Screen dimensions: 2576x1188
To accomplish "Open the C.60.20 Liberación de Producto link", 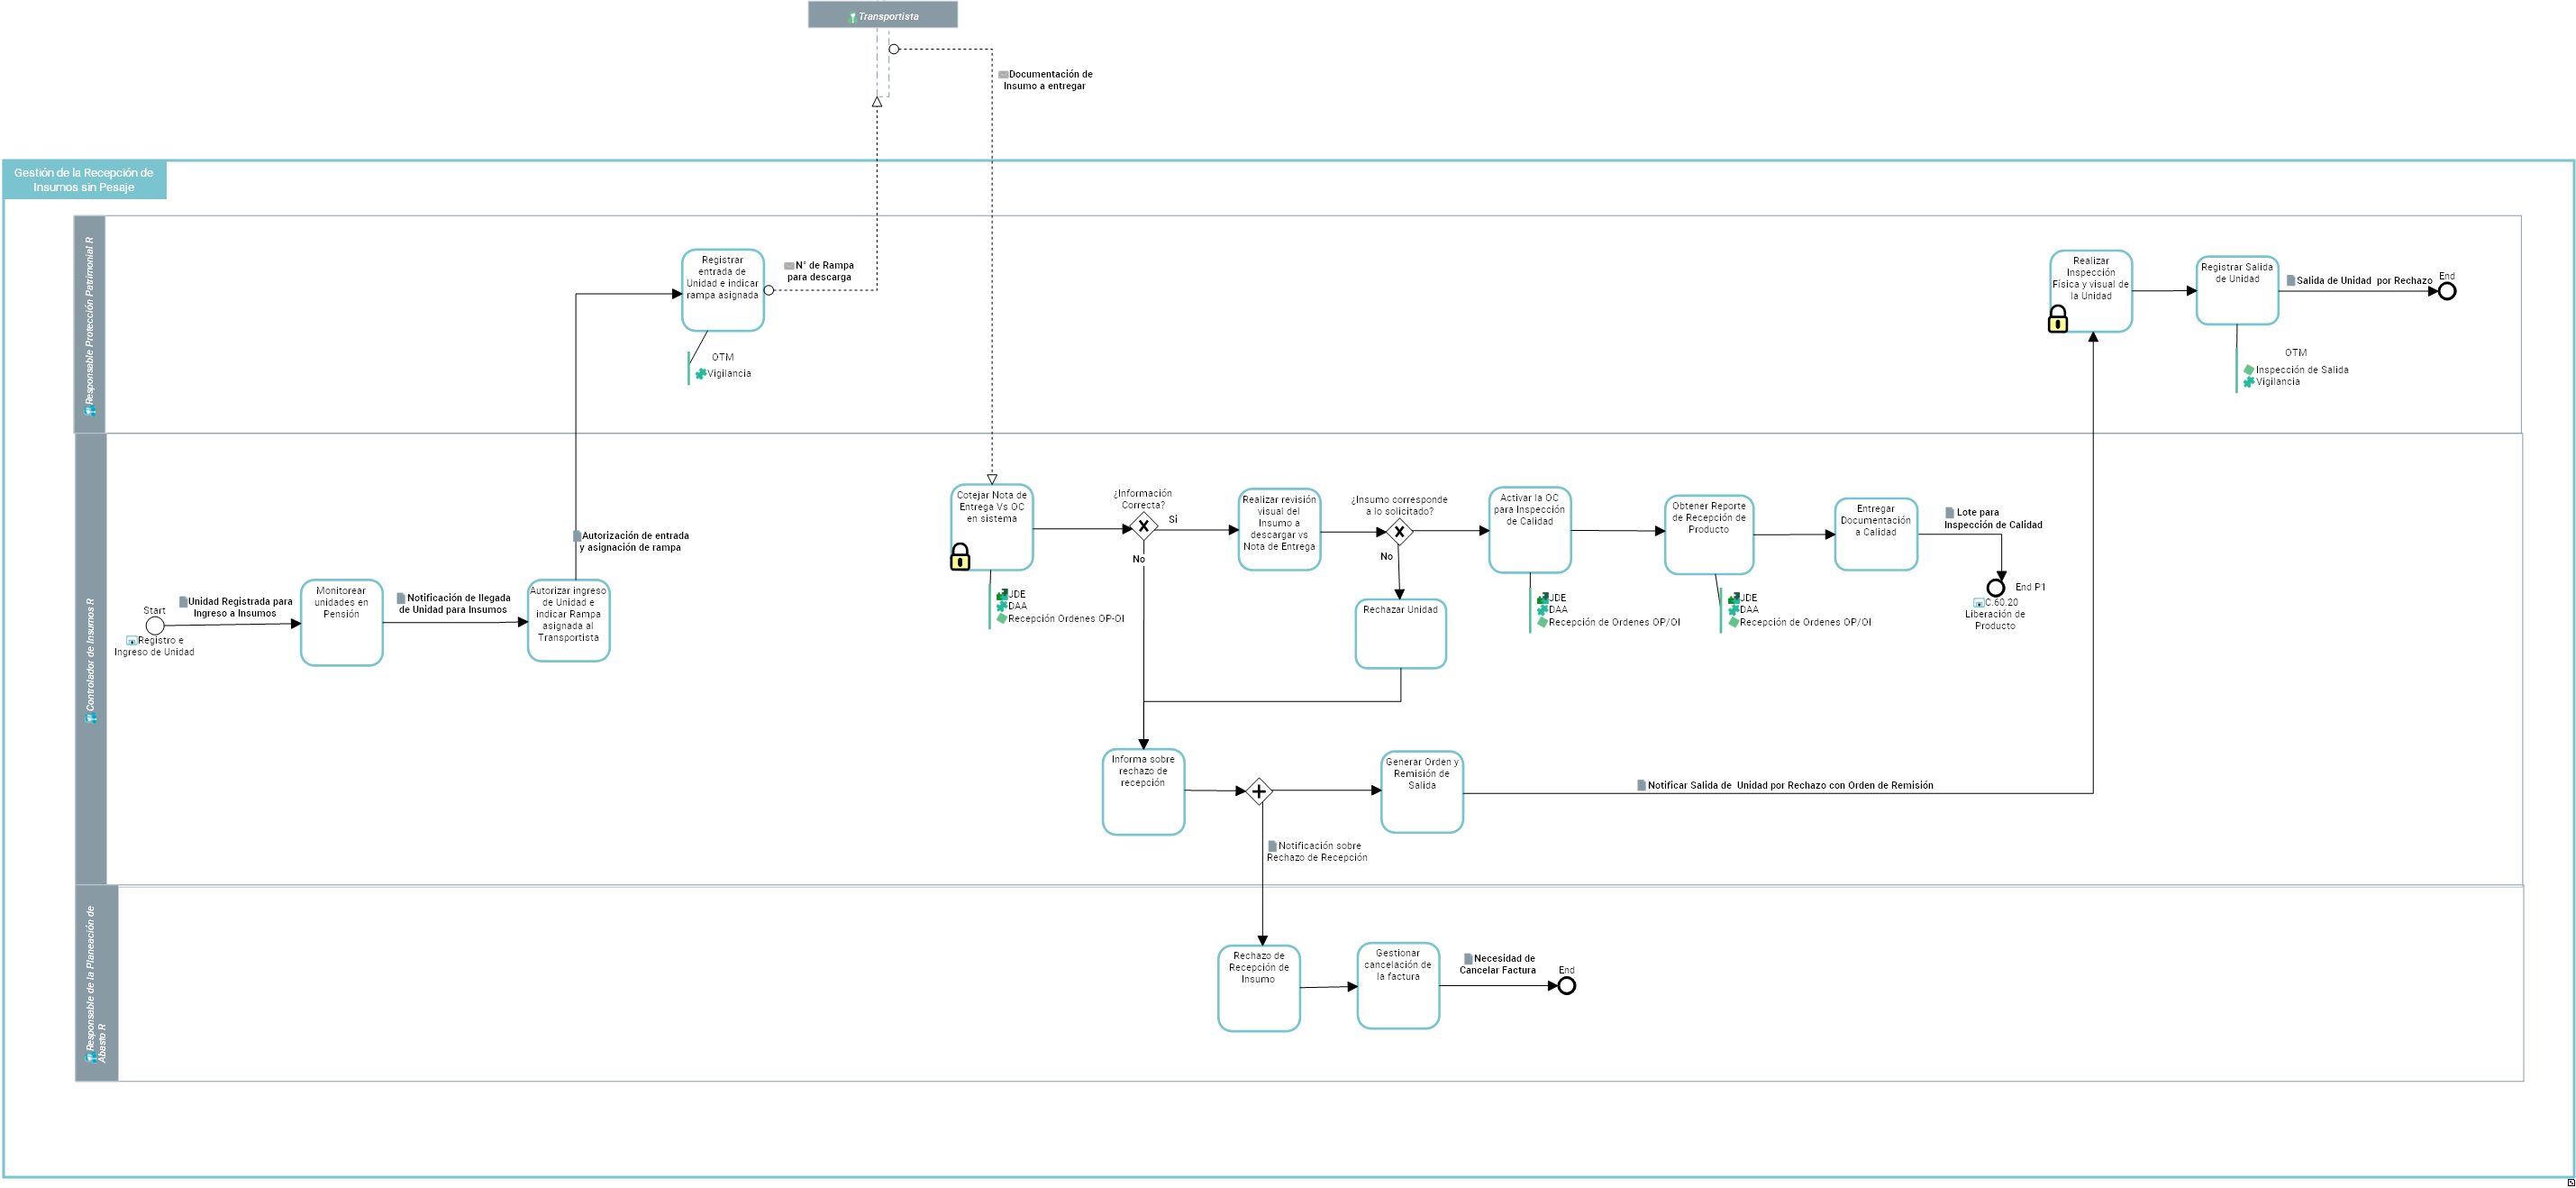I will pos(1995,614).
